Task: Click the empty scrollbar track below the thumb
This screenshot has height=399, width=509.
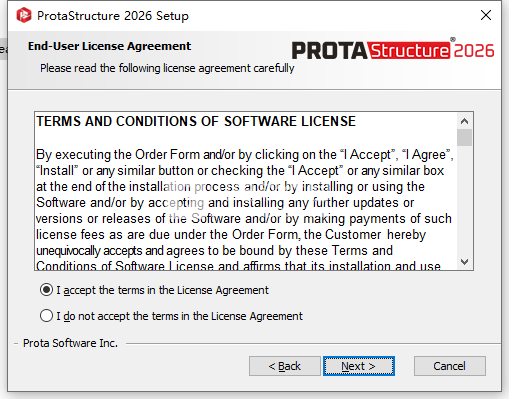Action: click(x=464, y=200)
